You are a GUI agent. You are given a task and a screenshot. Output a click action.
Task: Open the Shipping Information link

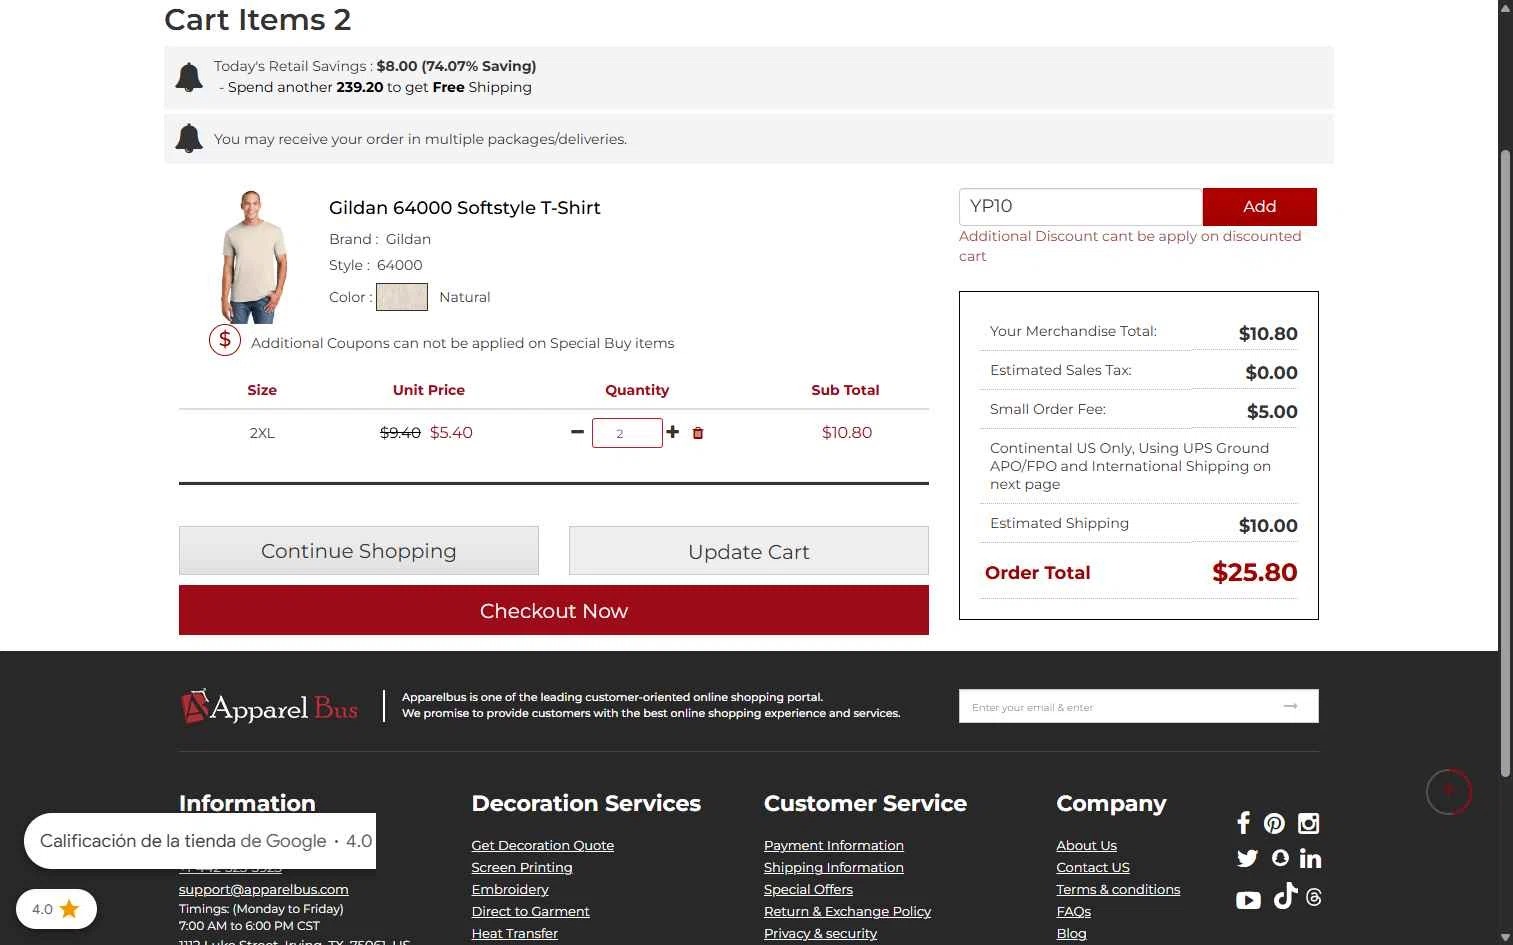point(834,867)
